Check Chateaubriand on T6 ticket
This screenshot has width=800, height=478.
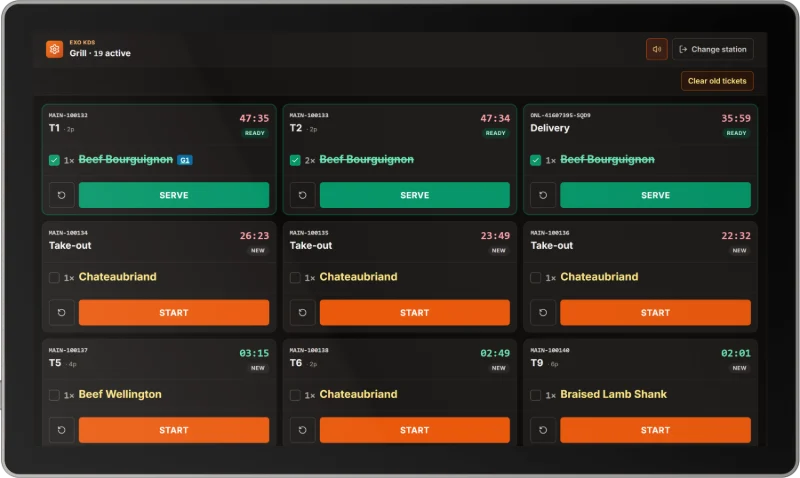(295, 395)
